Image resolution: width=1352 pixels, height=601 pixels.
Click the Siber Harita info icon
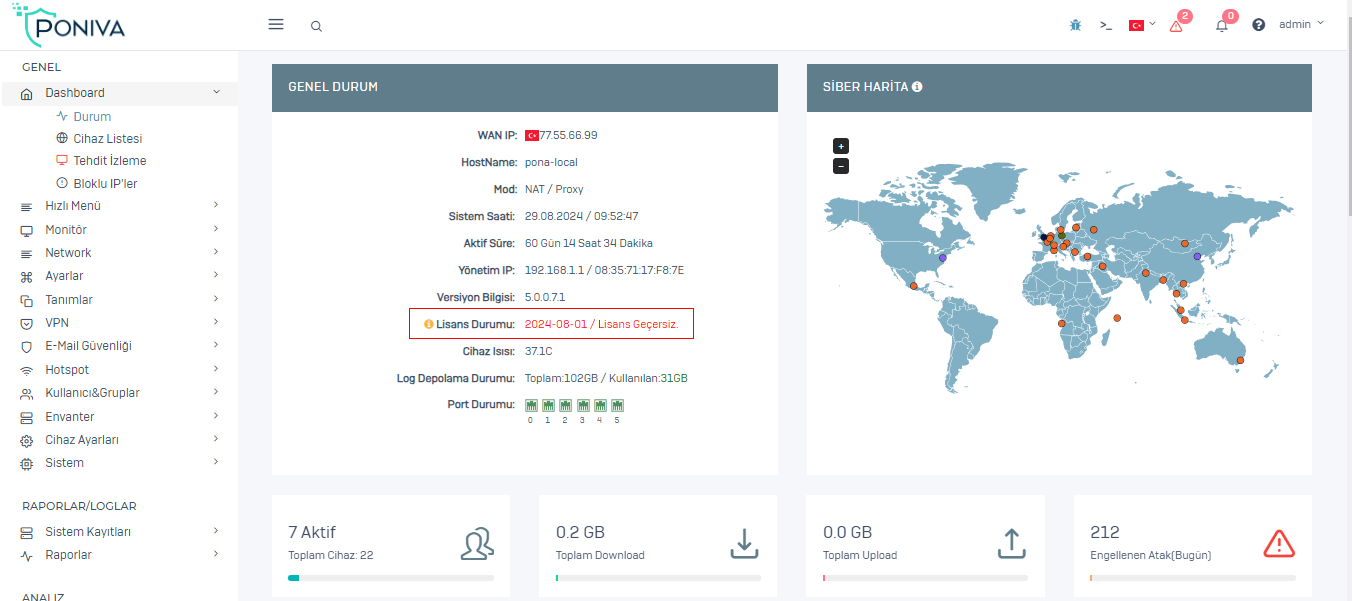pyautogui.click(x=917, y=87)
